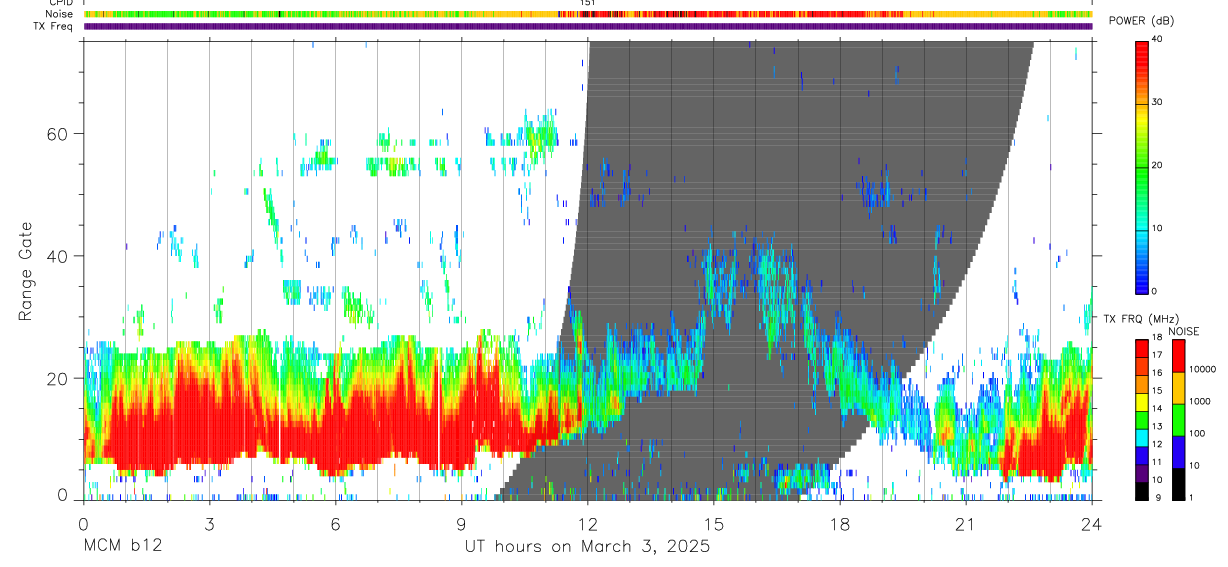Click the 13 label on TX FRQ scale
Image resolution: width=1228 pixels, height=567 pixels.
pyautogui.click(x=1156, y=427)
